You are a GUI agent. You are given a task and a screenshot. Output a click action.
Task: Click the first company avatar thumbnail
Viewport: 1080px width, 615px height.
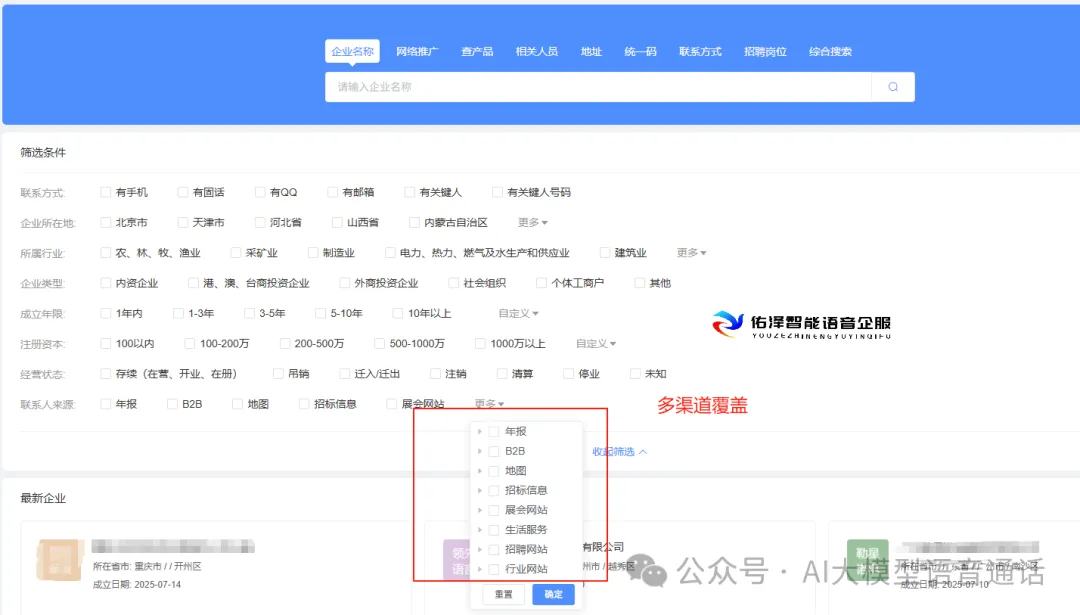[x=60, y=558]
